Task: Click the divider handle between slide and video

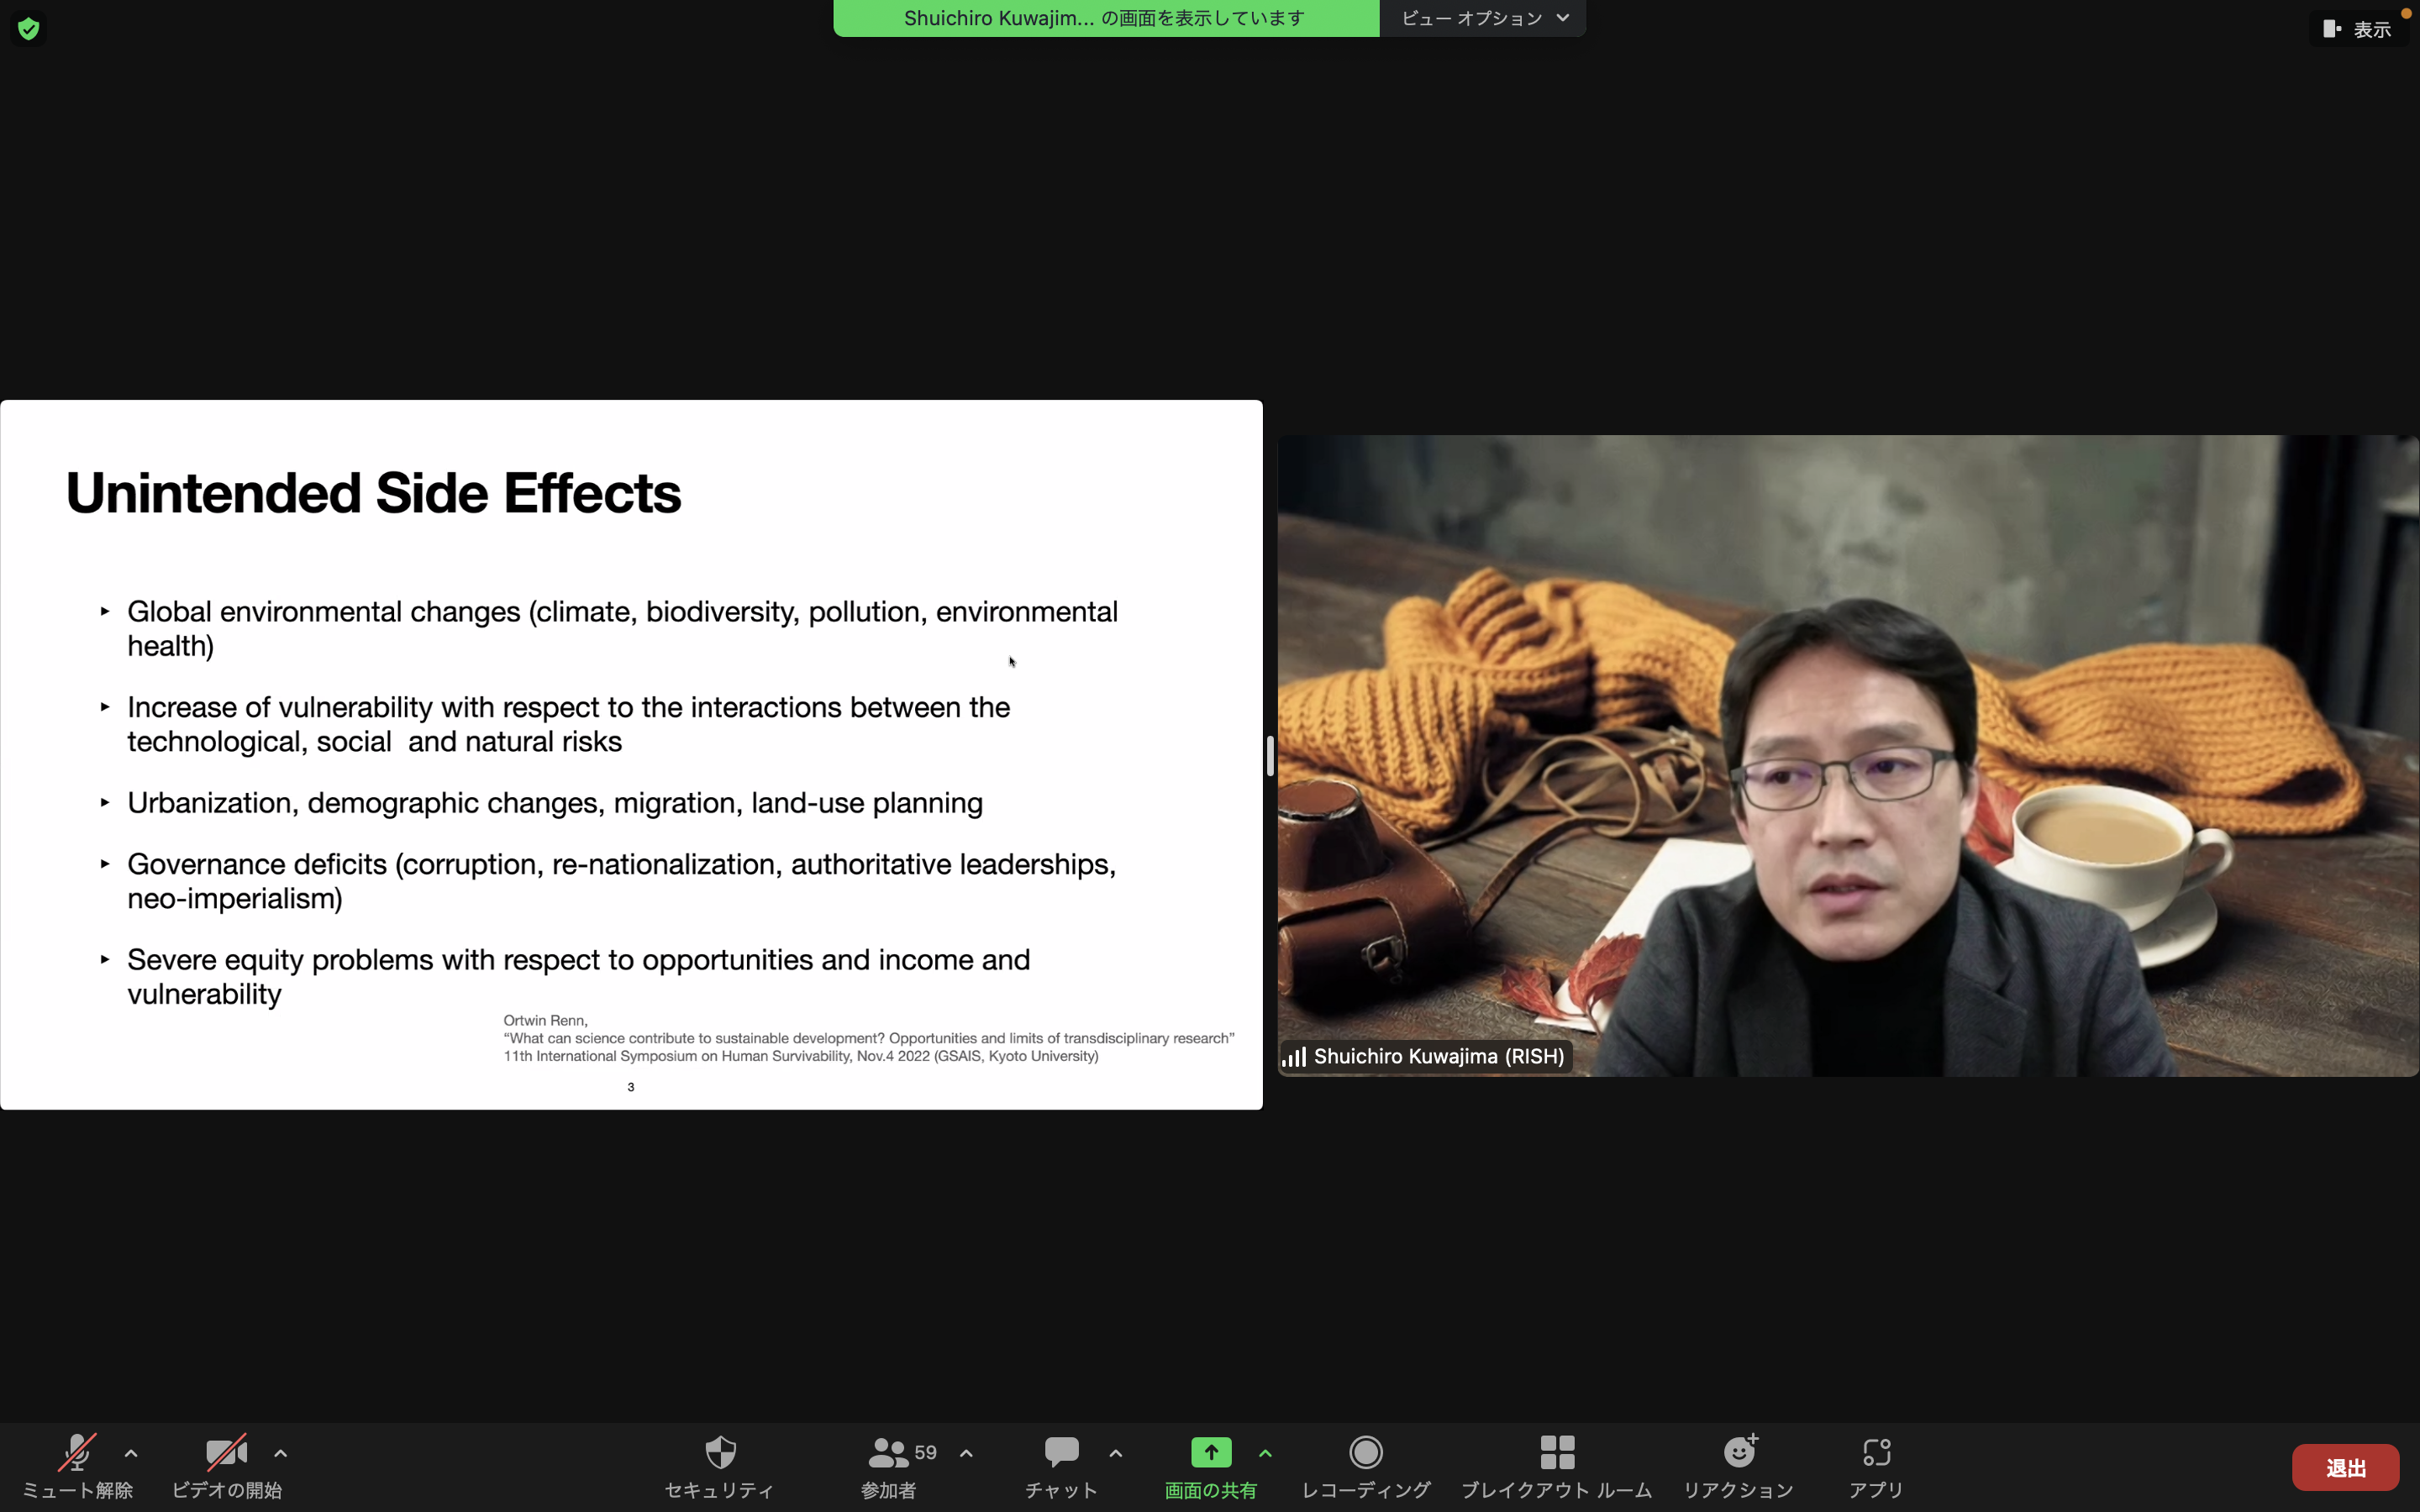Action: pos(1270,756)
